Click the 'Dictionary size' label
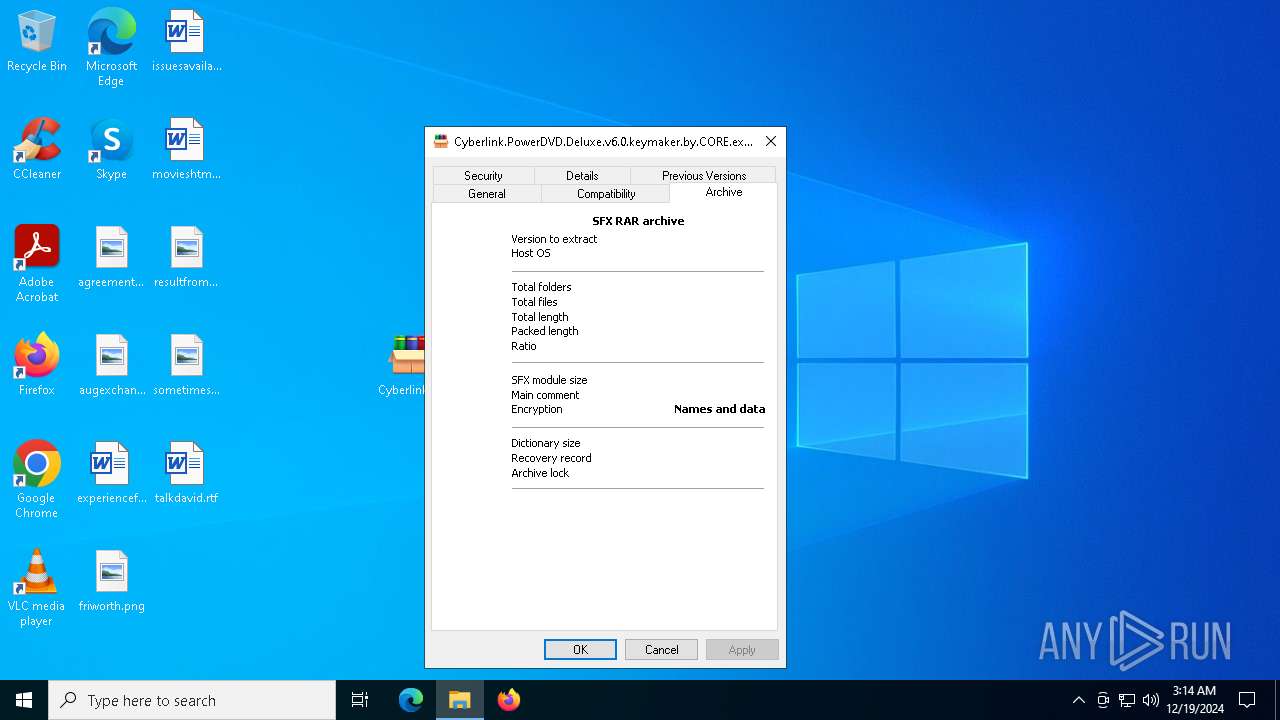This screenshot has height=720, width=1280. pyautogui.click(x=546, y=443)
